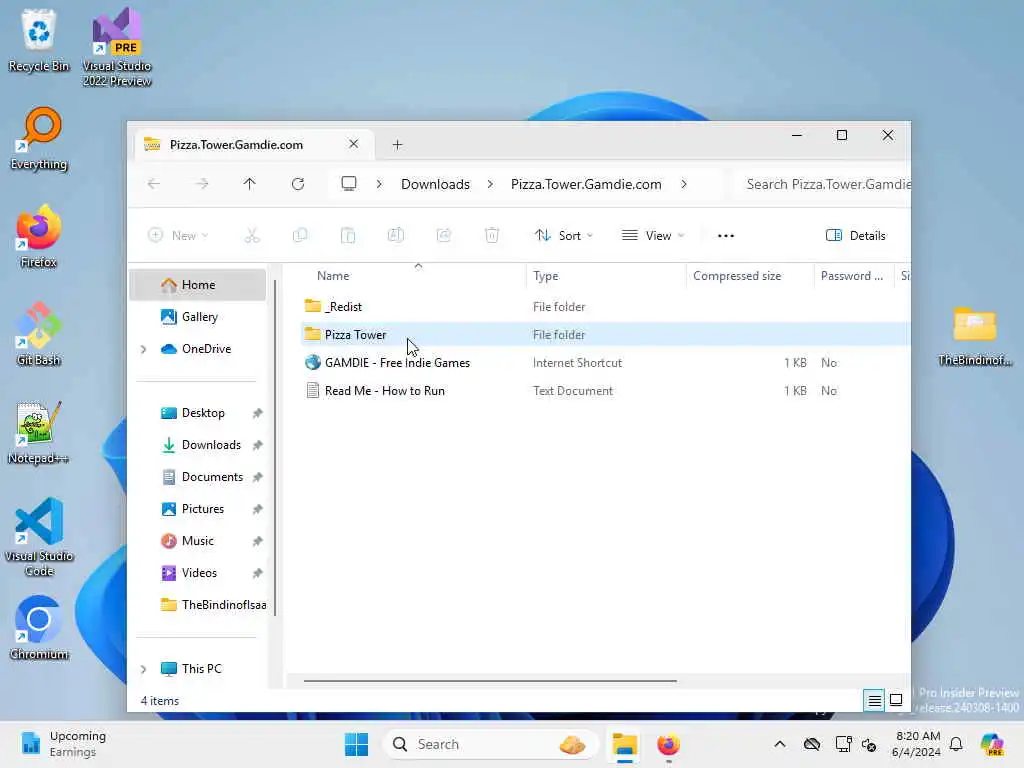The width and height of the screenshot is (1024, 768).
Task: Open the See more ellipsis menu
Action: click(726, 236)
